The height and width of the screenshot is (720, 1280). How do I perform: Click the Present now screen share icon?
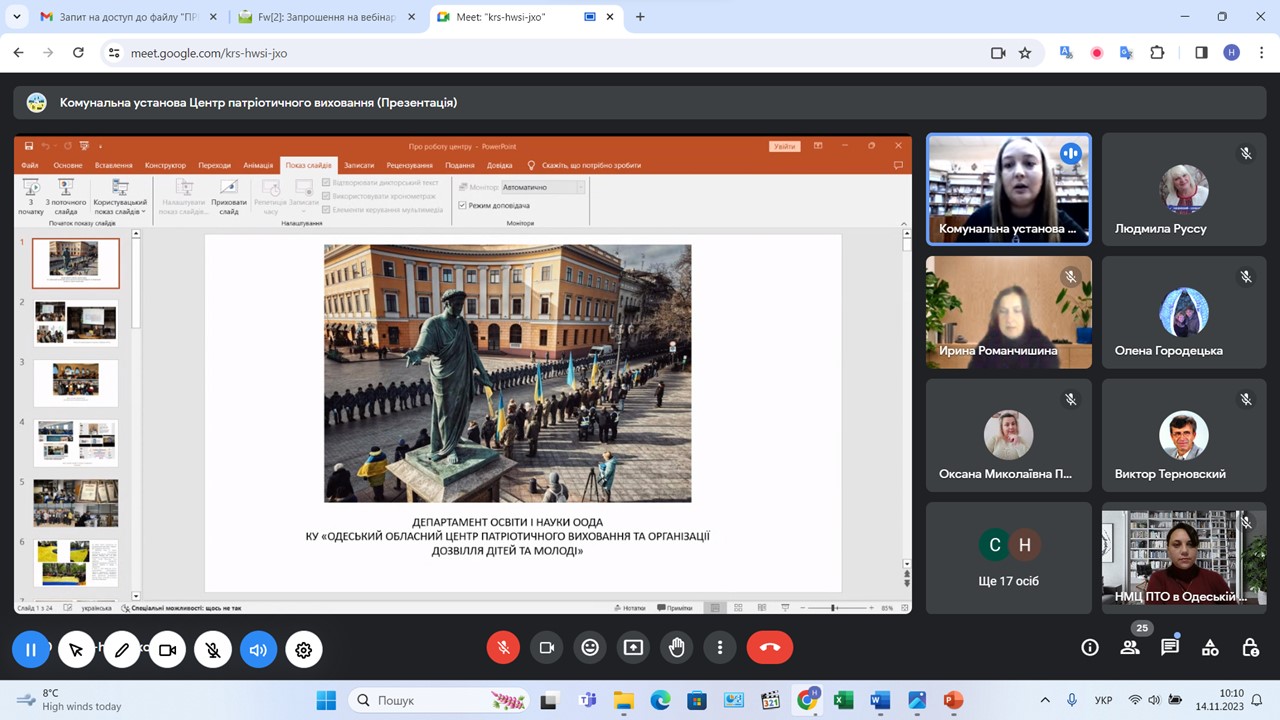coord(633,648)
